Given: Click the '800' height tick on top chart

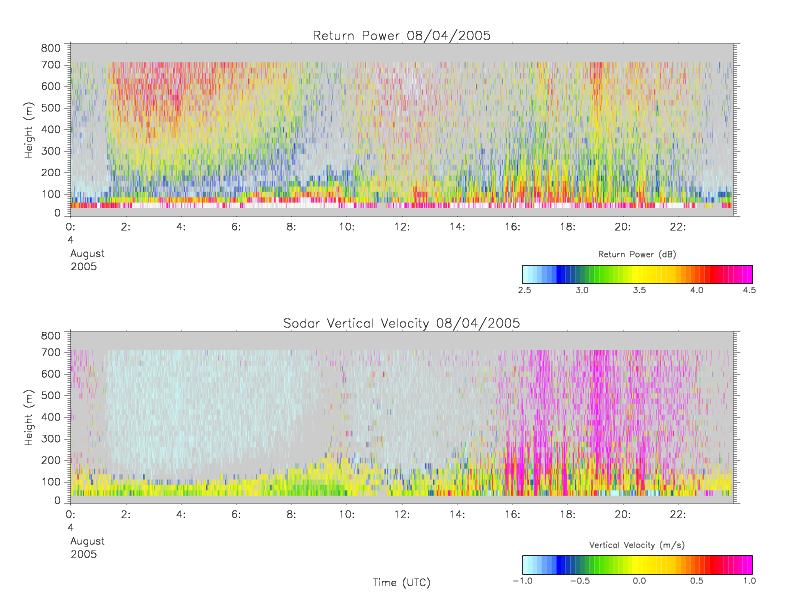Looking at the screenshot, I should pyautogui.click(x=50, y=48).
